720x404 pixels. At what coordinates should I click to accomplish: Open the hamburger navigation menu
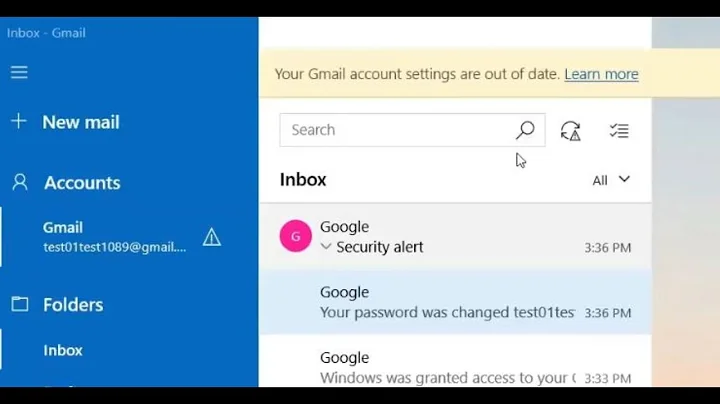click(x=19, y=72)
